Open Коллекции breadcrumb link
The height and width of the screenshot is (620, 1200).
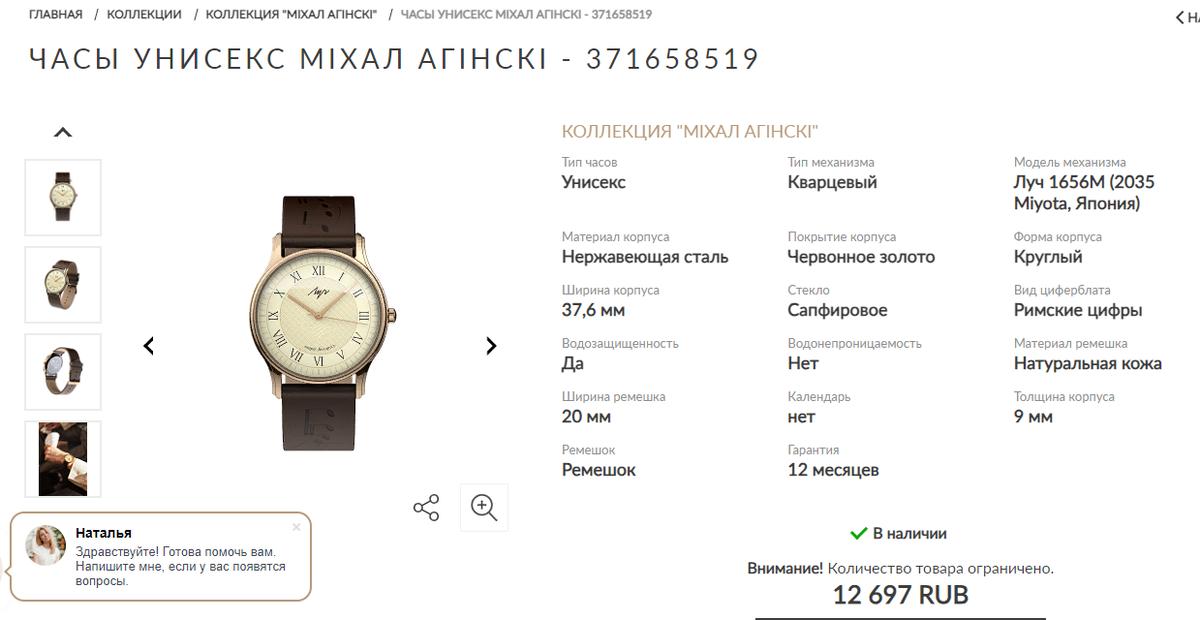coord(144,15)
